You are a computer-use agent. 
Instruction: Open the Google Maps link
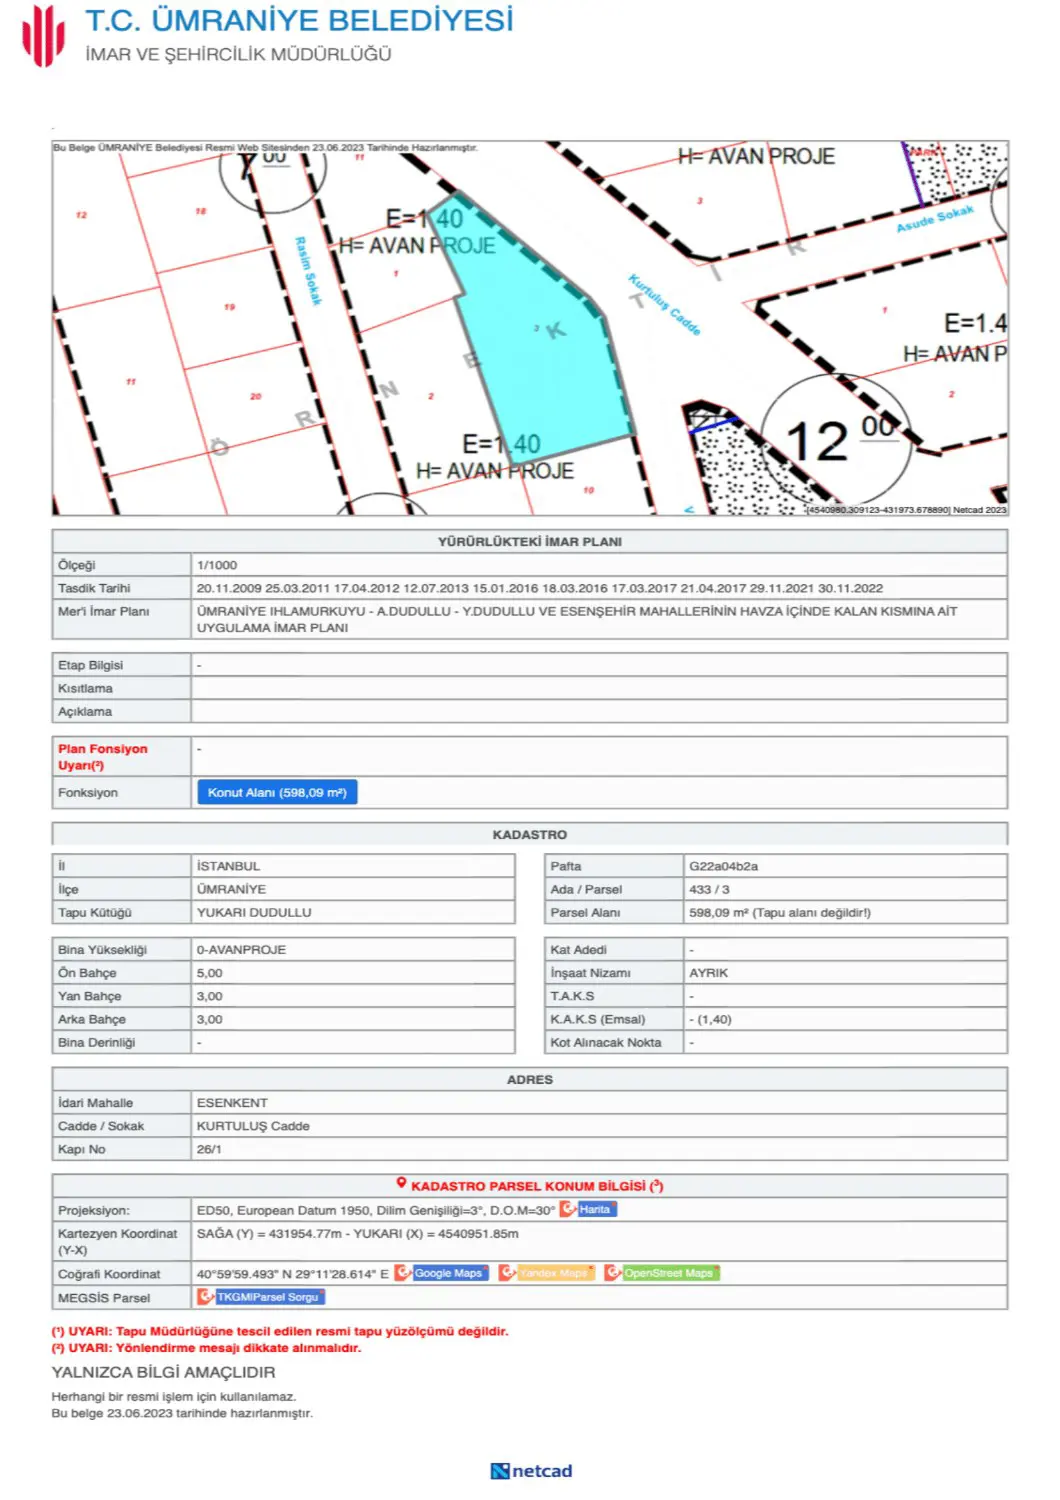point(449,1273)
